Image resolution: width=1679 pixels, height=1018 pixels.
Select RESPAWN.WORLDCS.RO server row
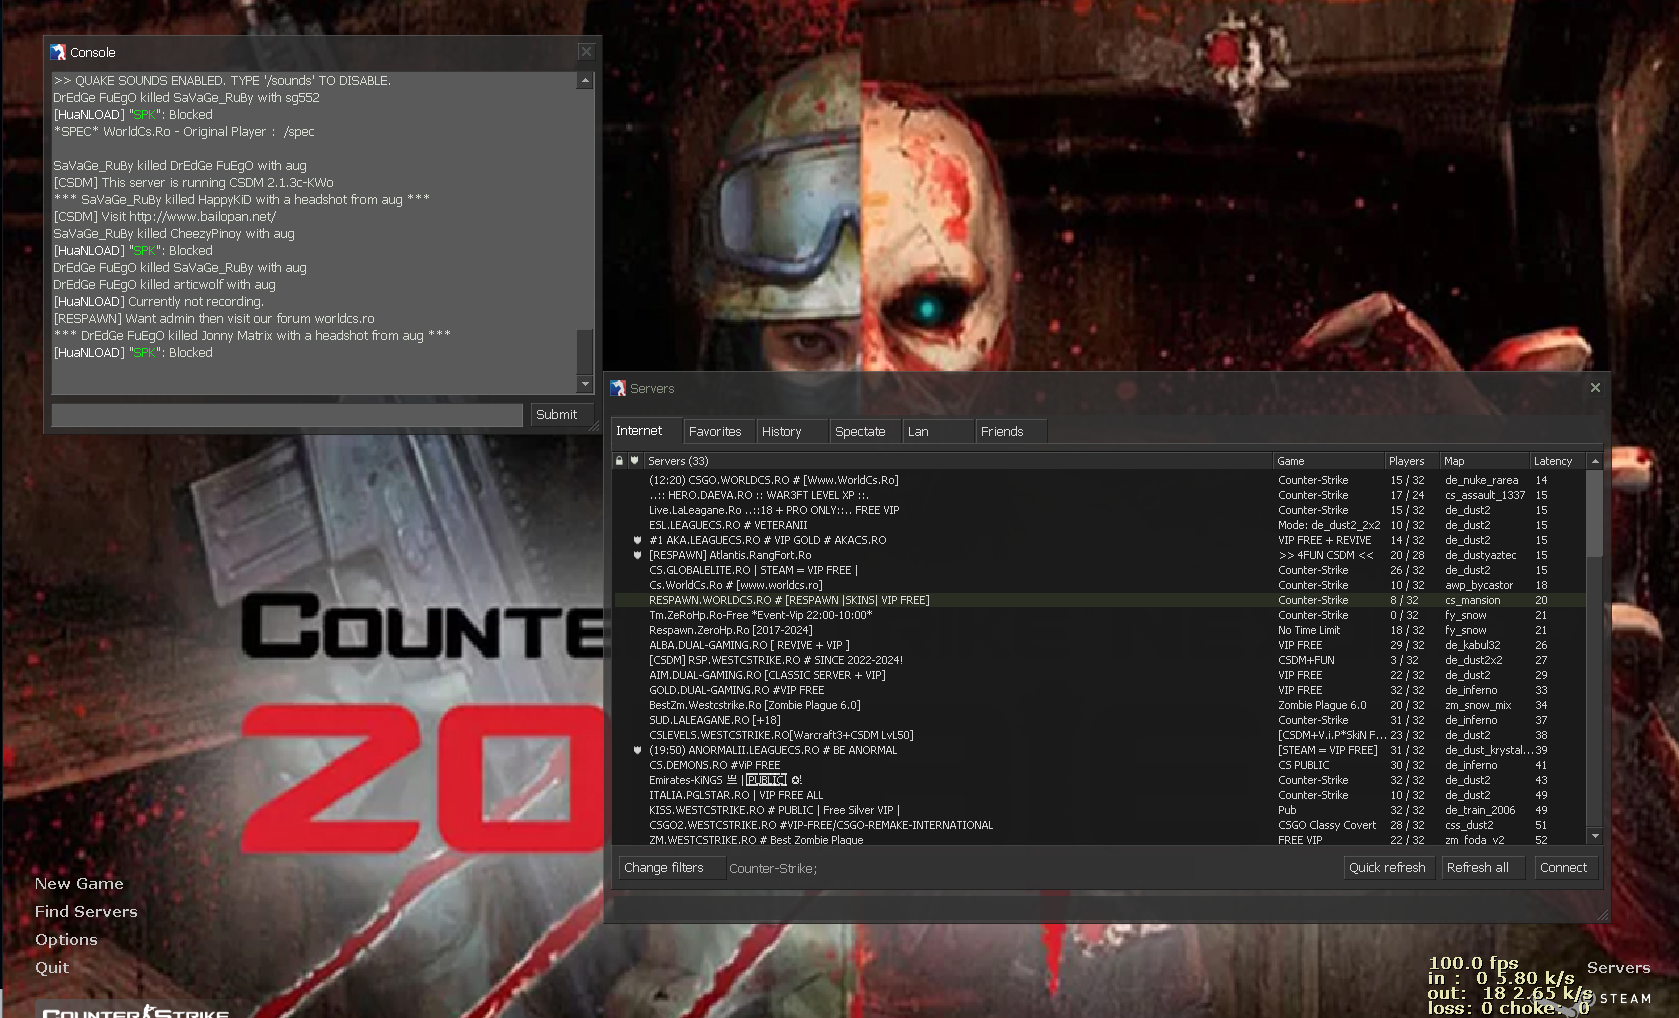pos(1098,600)
